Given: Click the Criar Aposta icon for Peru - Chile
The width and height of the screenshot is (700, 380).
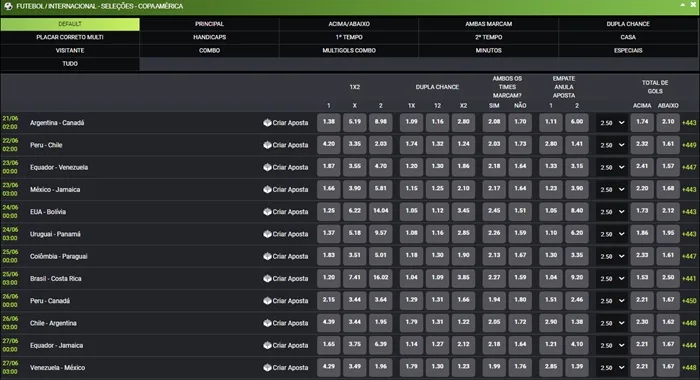Looking at the screenshot, I should [x=267, y=145].
